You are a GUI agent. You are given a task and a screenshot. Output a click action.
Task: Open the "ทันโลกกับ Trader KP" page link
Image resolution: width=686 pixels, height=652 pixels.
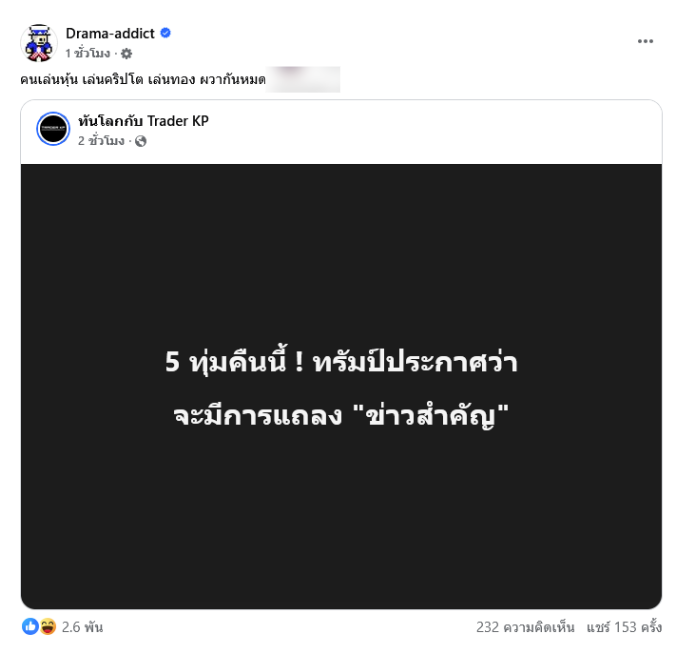tap(144, 121)
